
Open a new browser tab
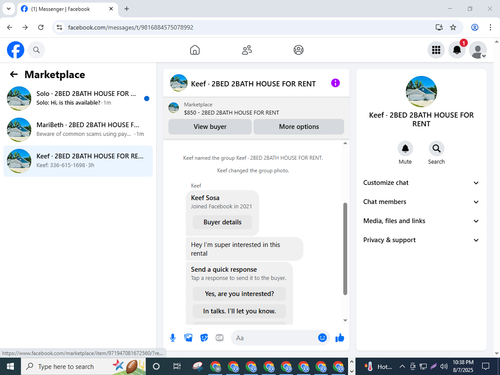pyautogui.click(x=127, y=9)
